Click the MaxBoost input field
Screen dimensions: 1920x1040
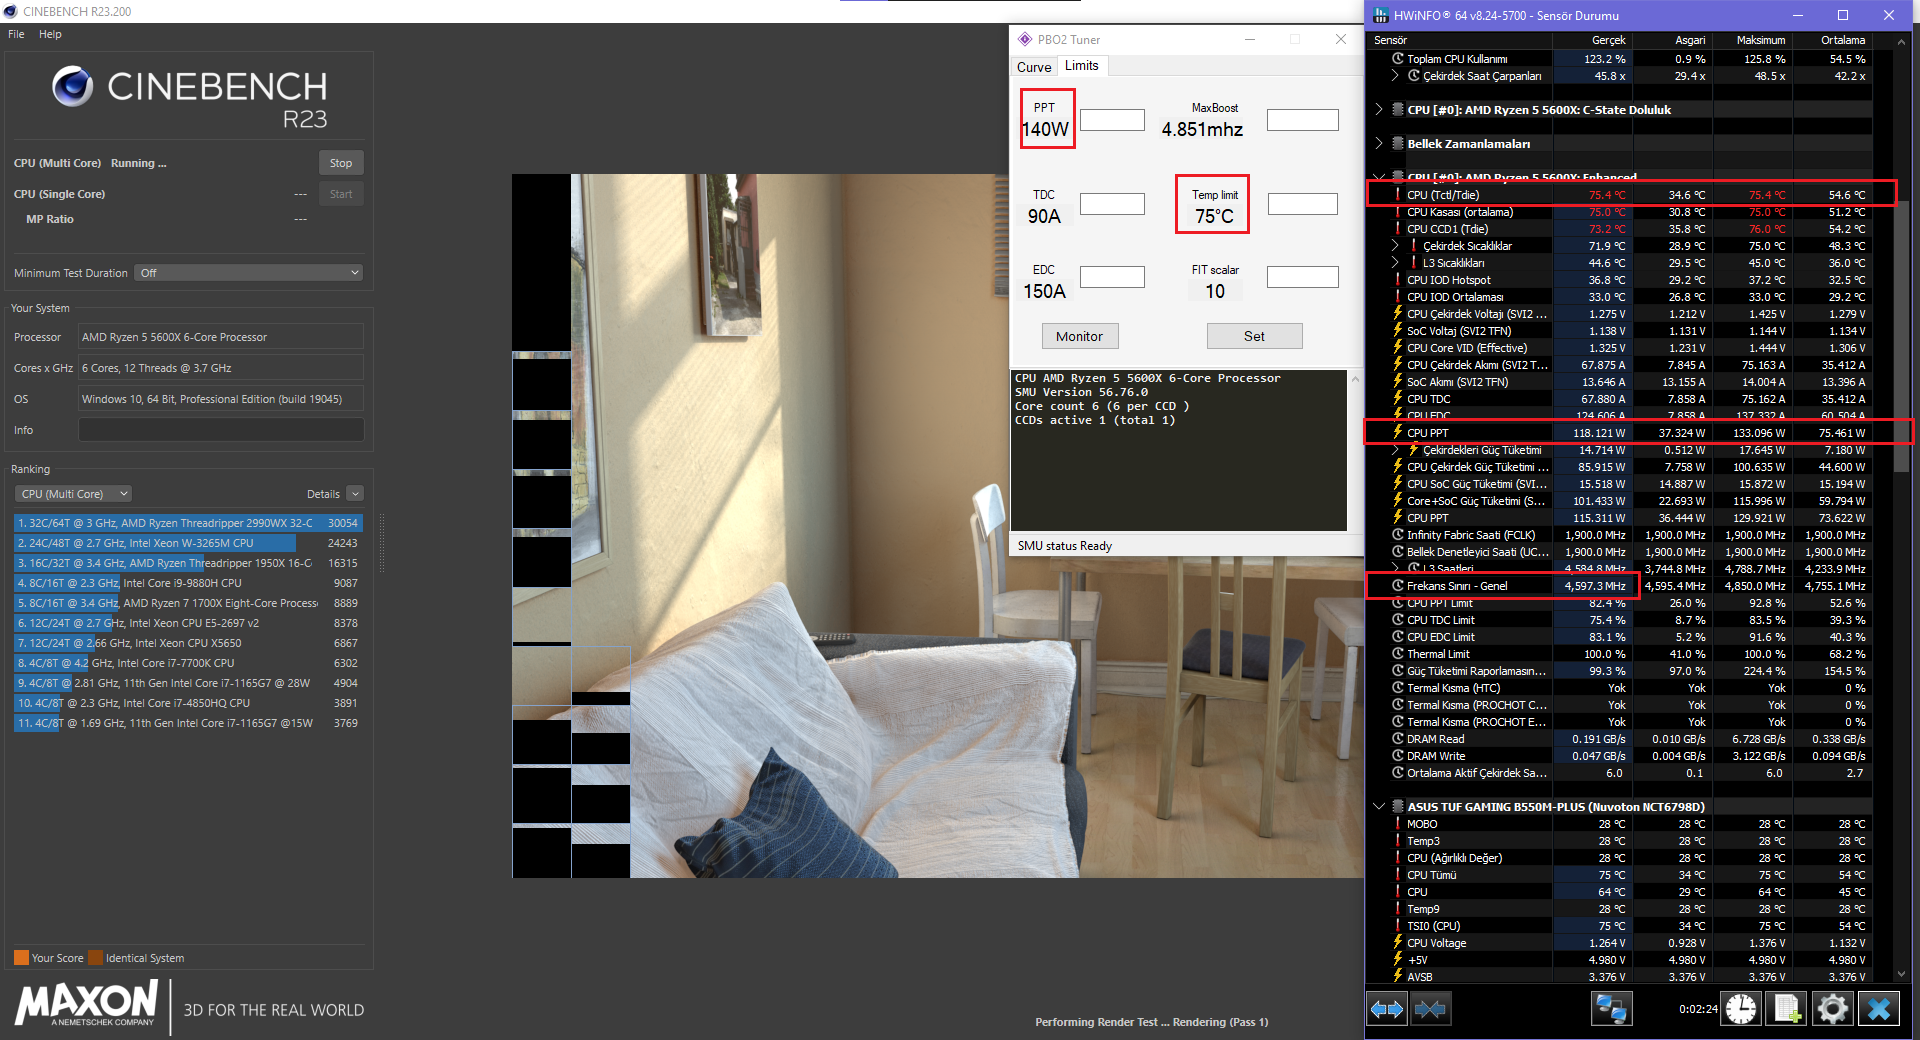coord(1302,120)
